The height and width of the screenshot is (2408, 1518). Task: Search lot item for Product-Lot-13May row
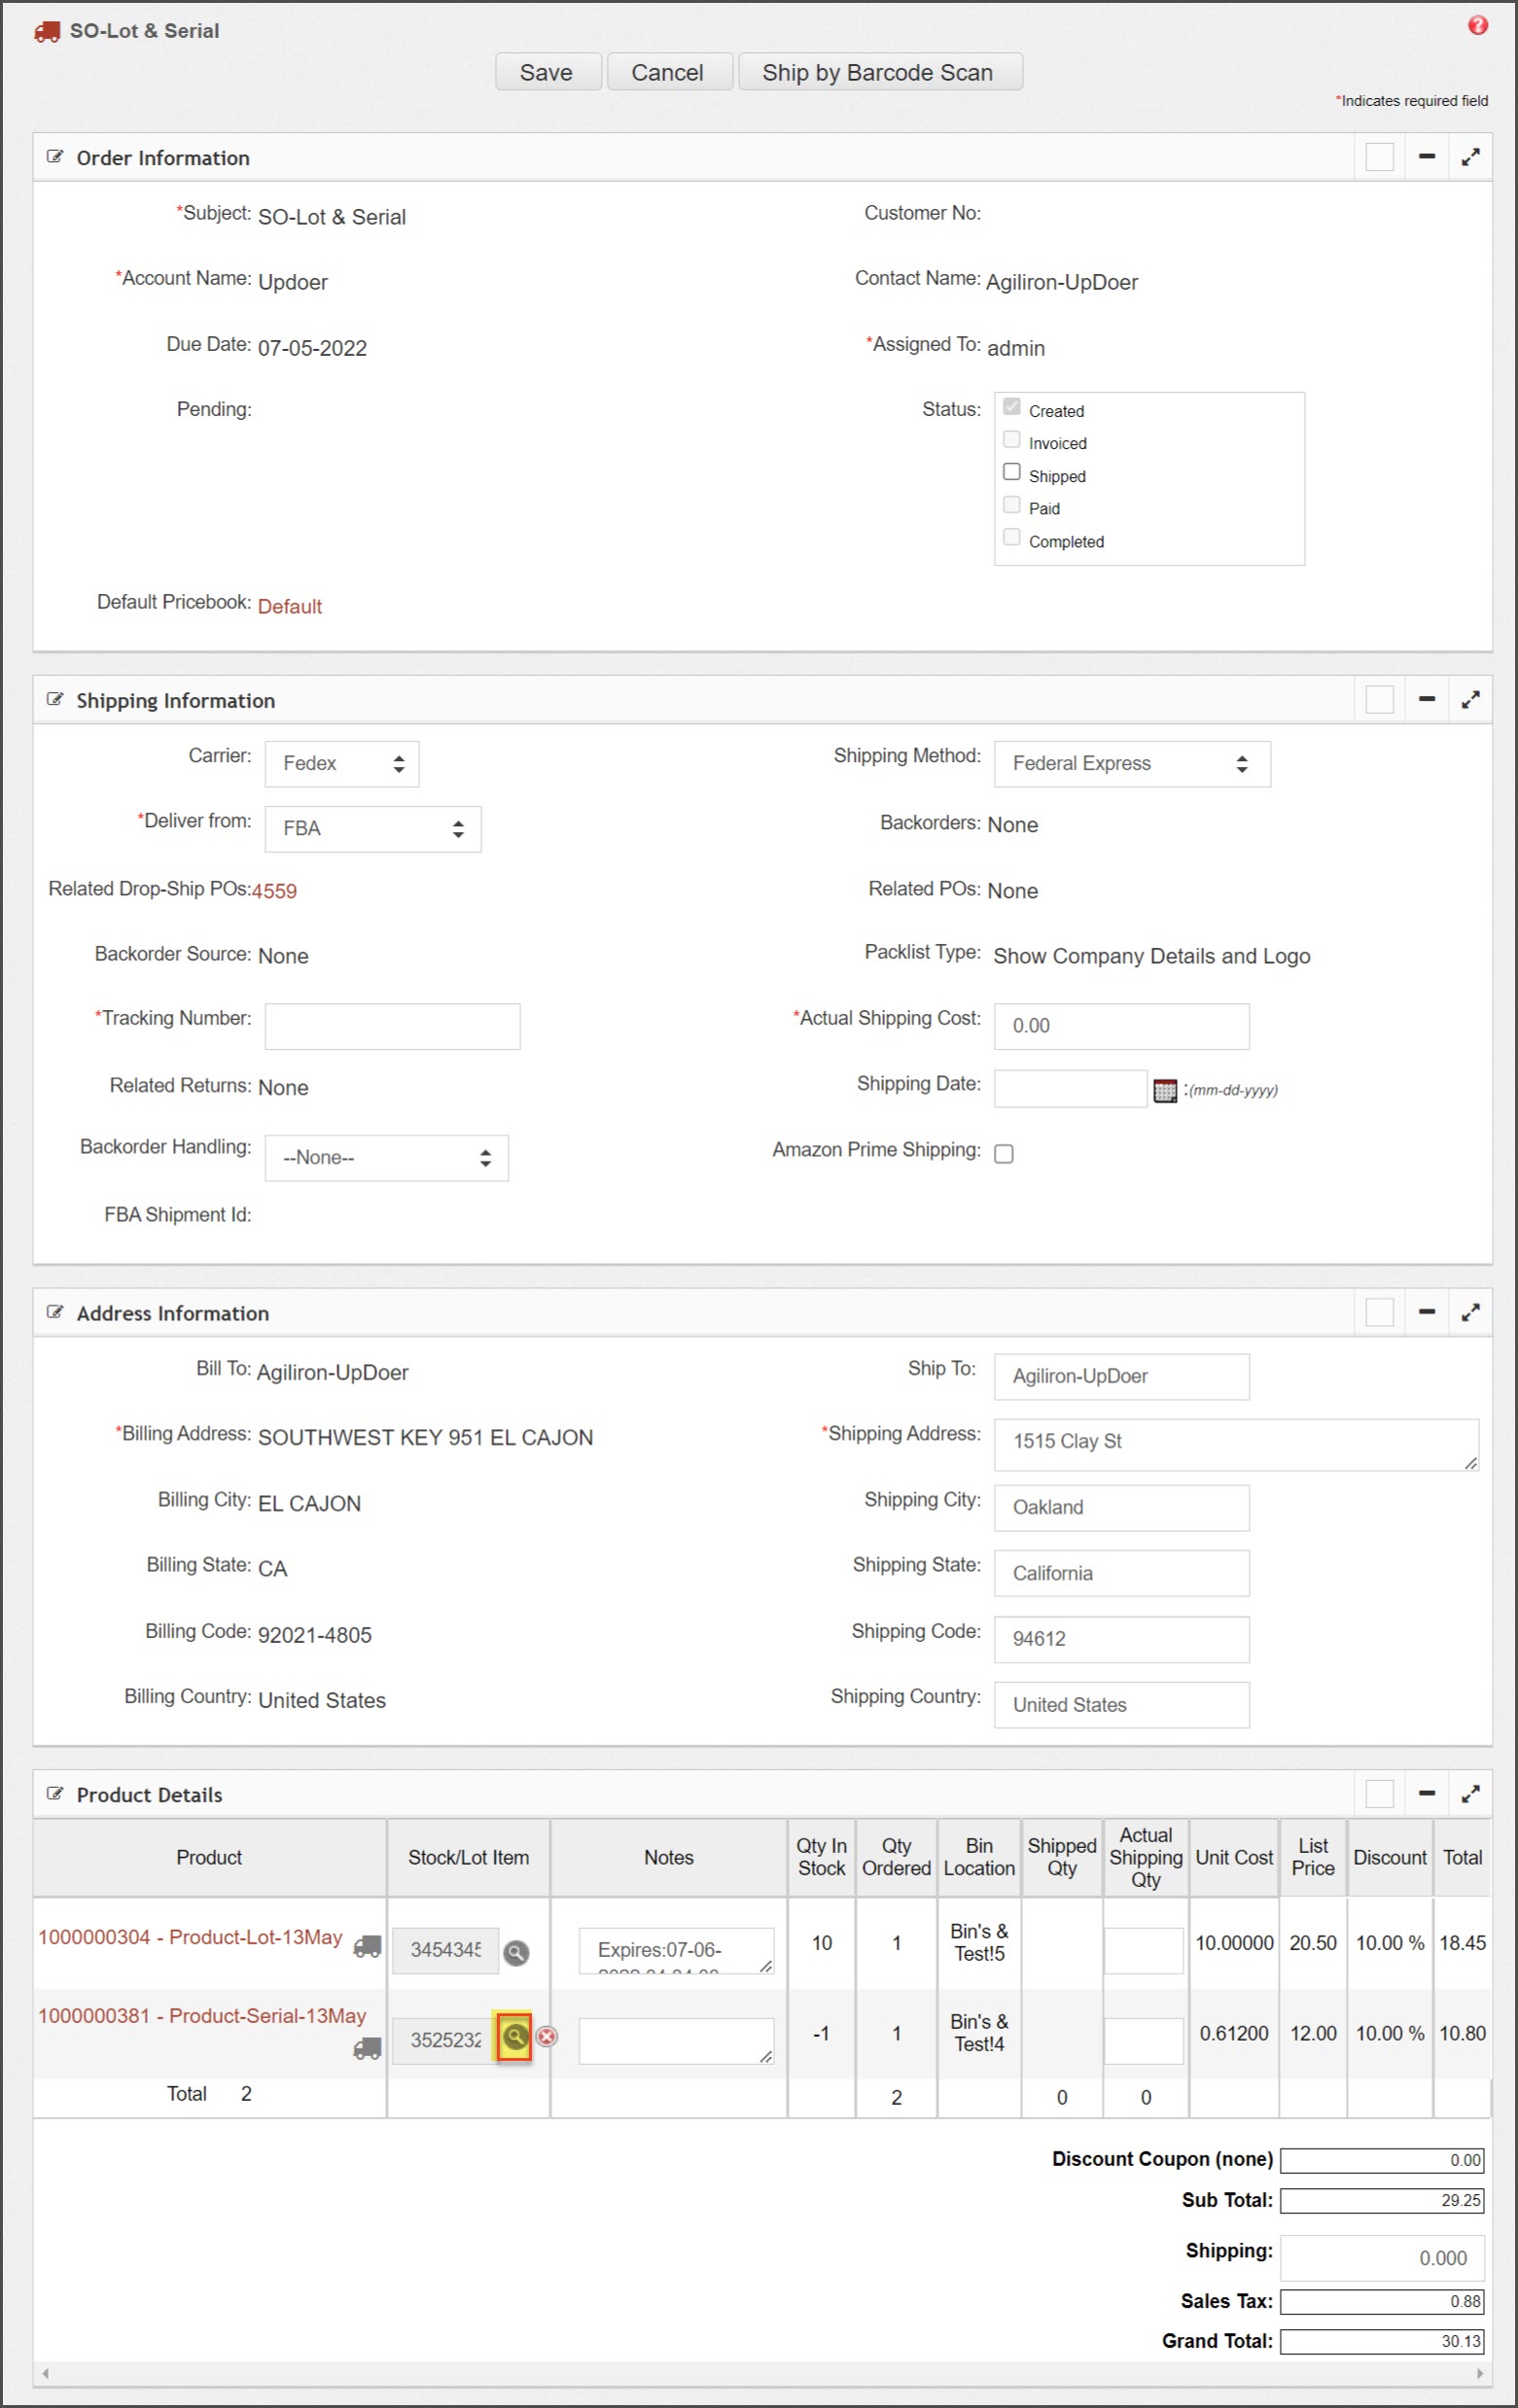point(516,1952)
